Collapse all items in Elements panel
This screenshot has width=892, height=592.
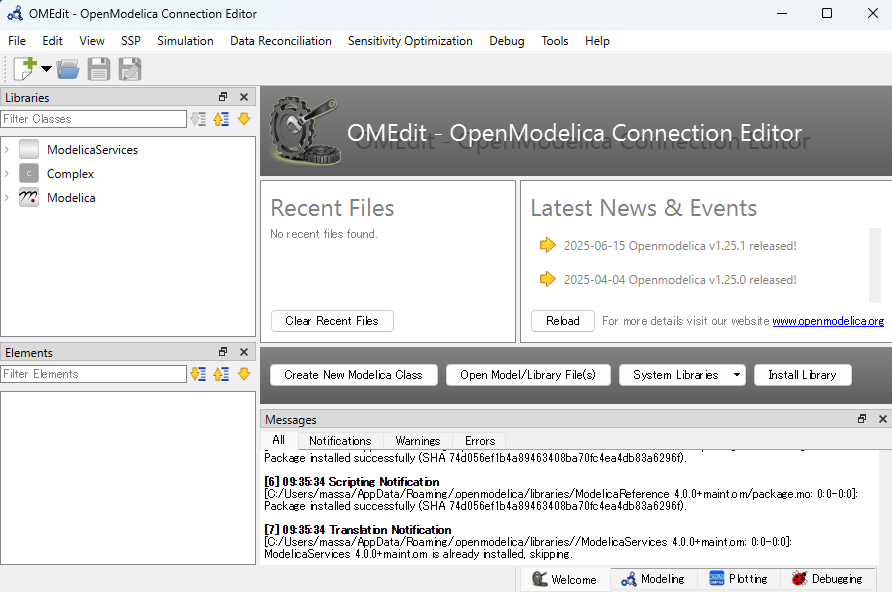tap(221, 374)
